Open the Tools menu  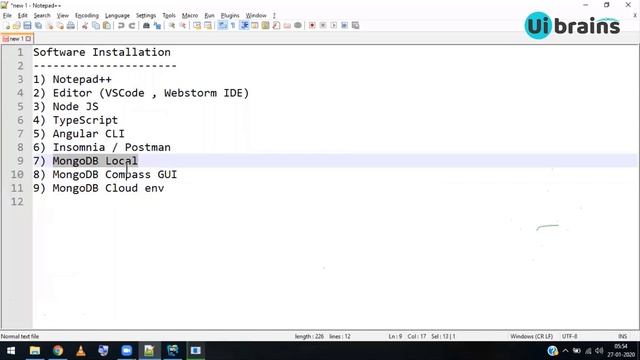[169, 15]
